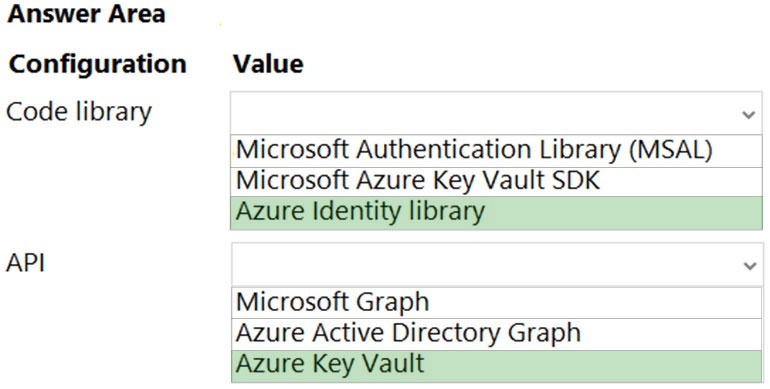Choose Azure Active Directory Graph option
This screenshot has height=389, width=770.
(x=496, y=334)
